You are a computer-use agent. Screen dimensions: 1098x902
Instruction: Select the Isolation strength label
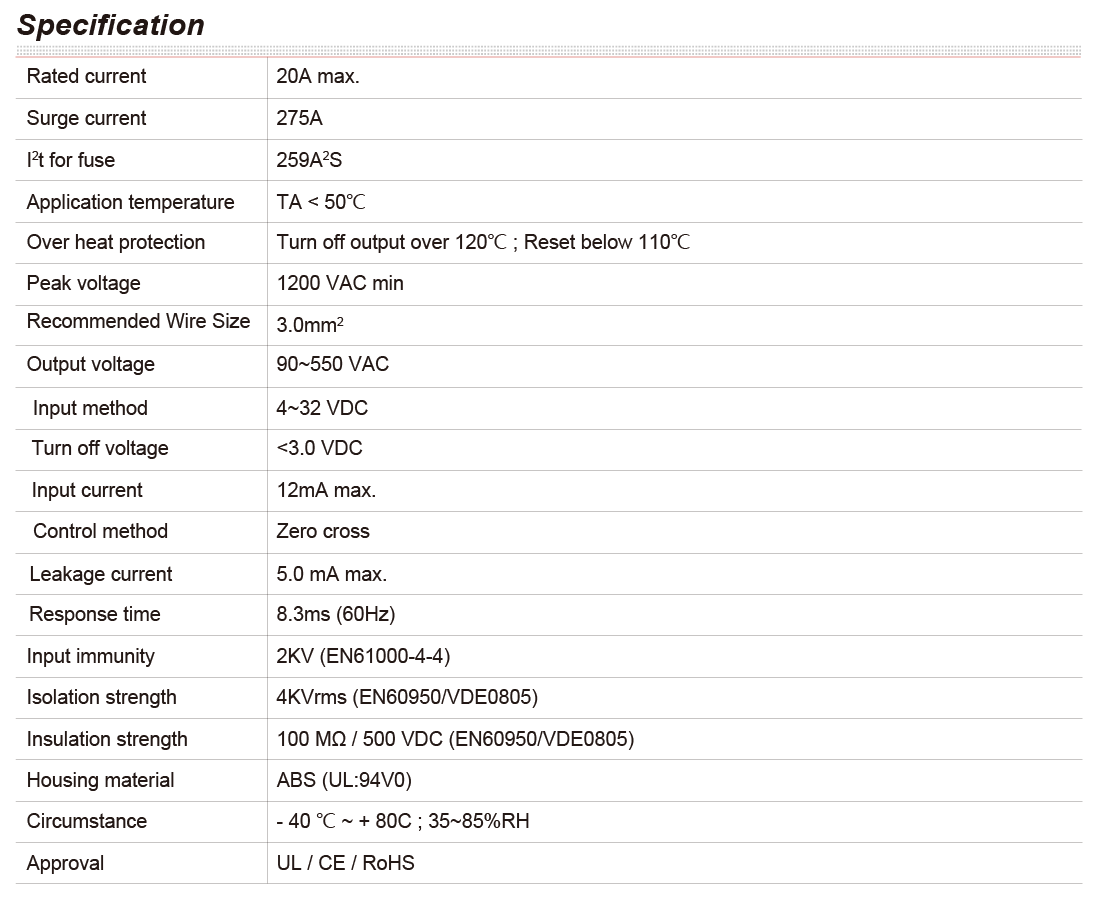tap(101, 697)
